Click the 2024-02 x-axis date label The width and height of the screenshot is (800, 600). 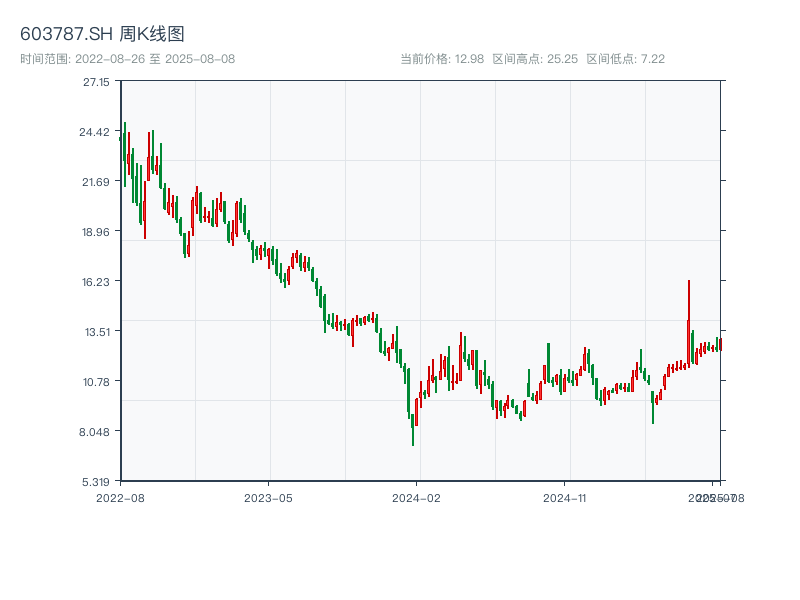pyautogui.click(x=417, y=497)
